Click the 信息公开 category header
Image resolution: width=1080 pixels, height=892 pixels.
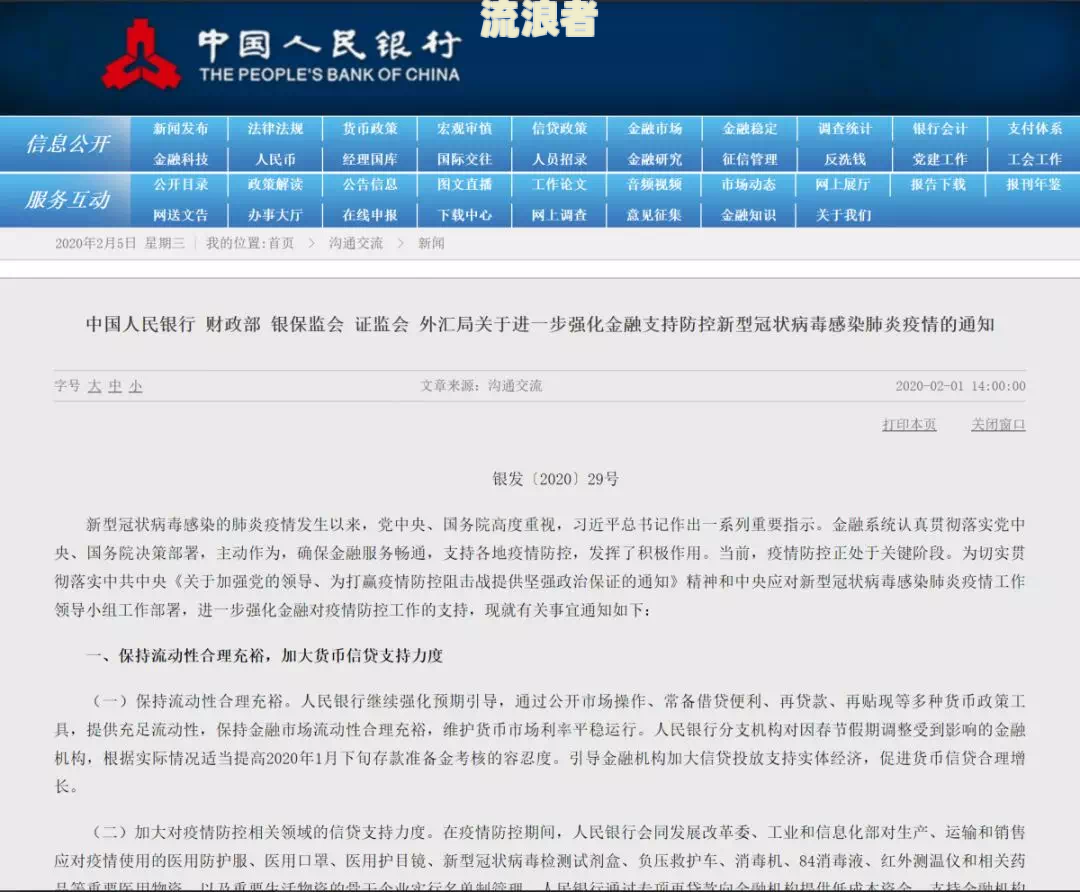point(68,144)
